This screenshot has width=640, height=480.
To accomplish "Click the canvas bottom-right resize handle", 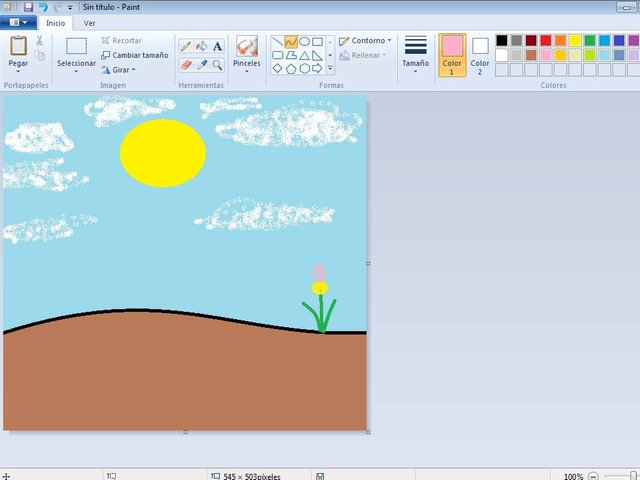I will point(368,432).
